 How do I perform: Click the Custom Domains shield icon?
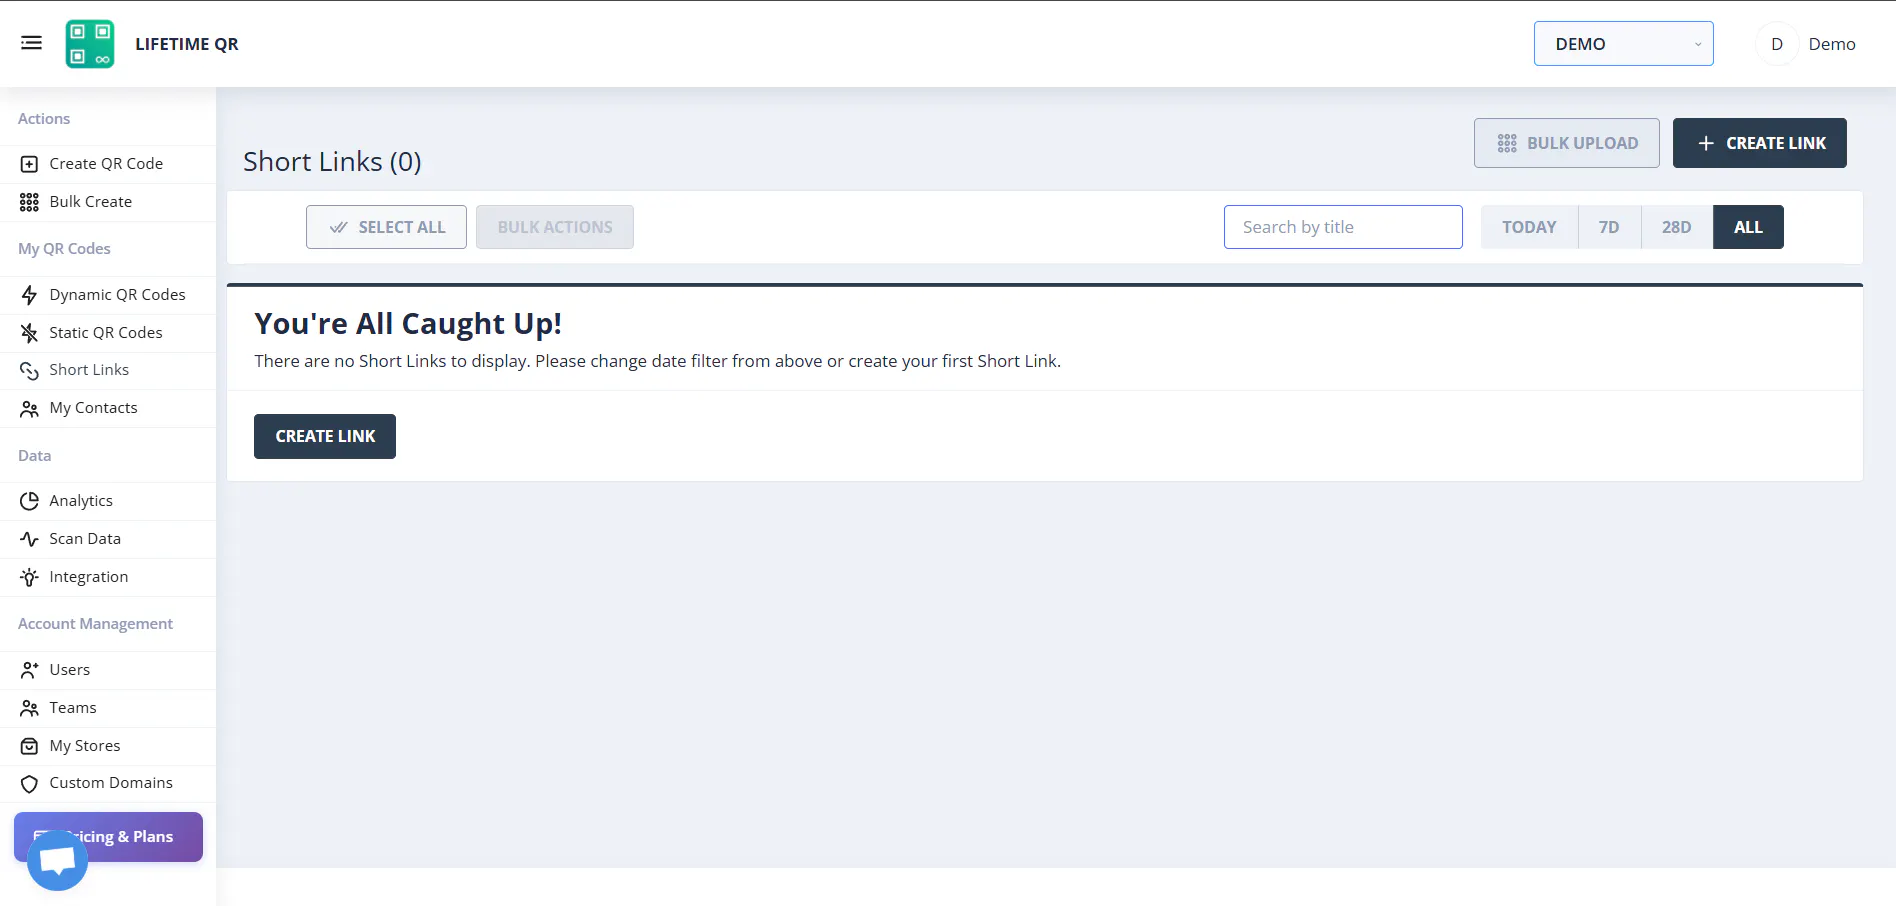pos(29,784)
